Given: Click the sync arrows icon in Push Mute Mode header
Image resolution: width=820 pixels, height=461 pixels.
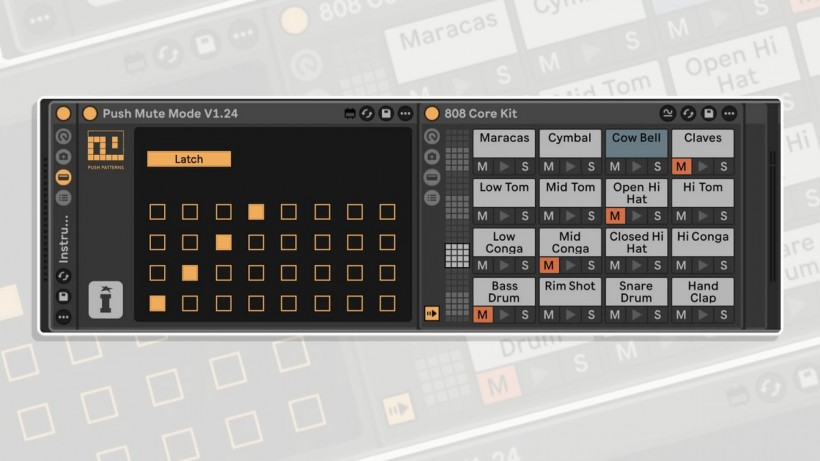Looking at the screenshot, I should (367, 113).
